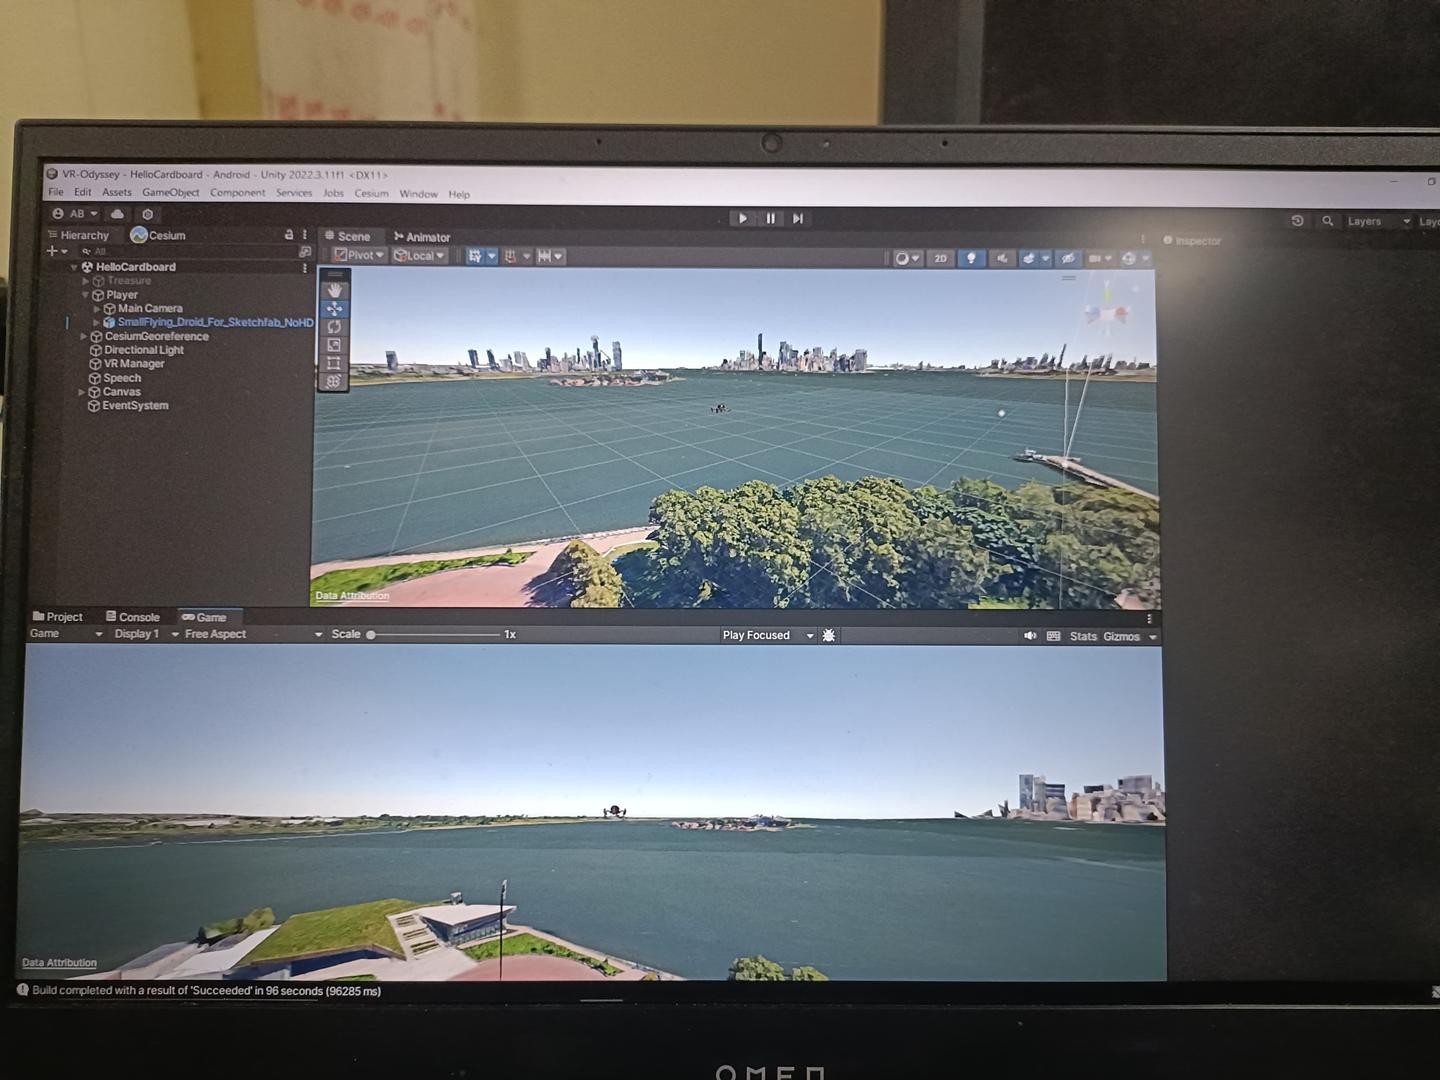Open the Scene draw mode dropdown
The width and height of the screenshot is (1440, 1080).
[907, 258]
